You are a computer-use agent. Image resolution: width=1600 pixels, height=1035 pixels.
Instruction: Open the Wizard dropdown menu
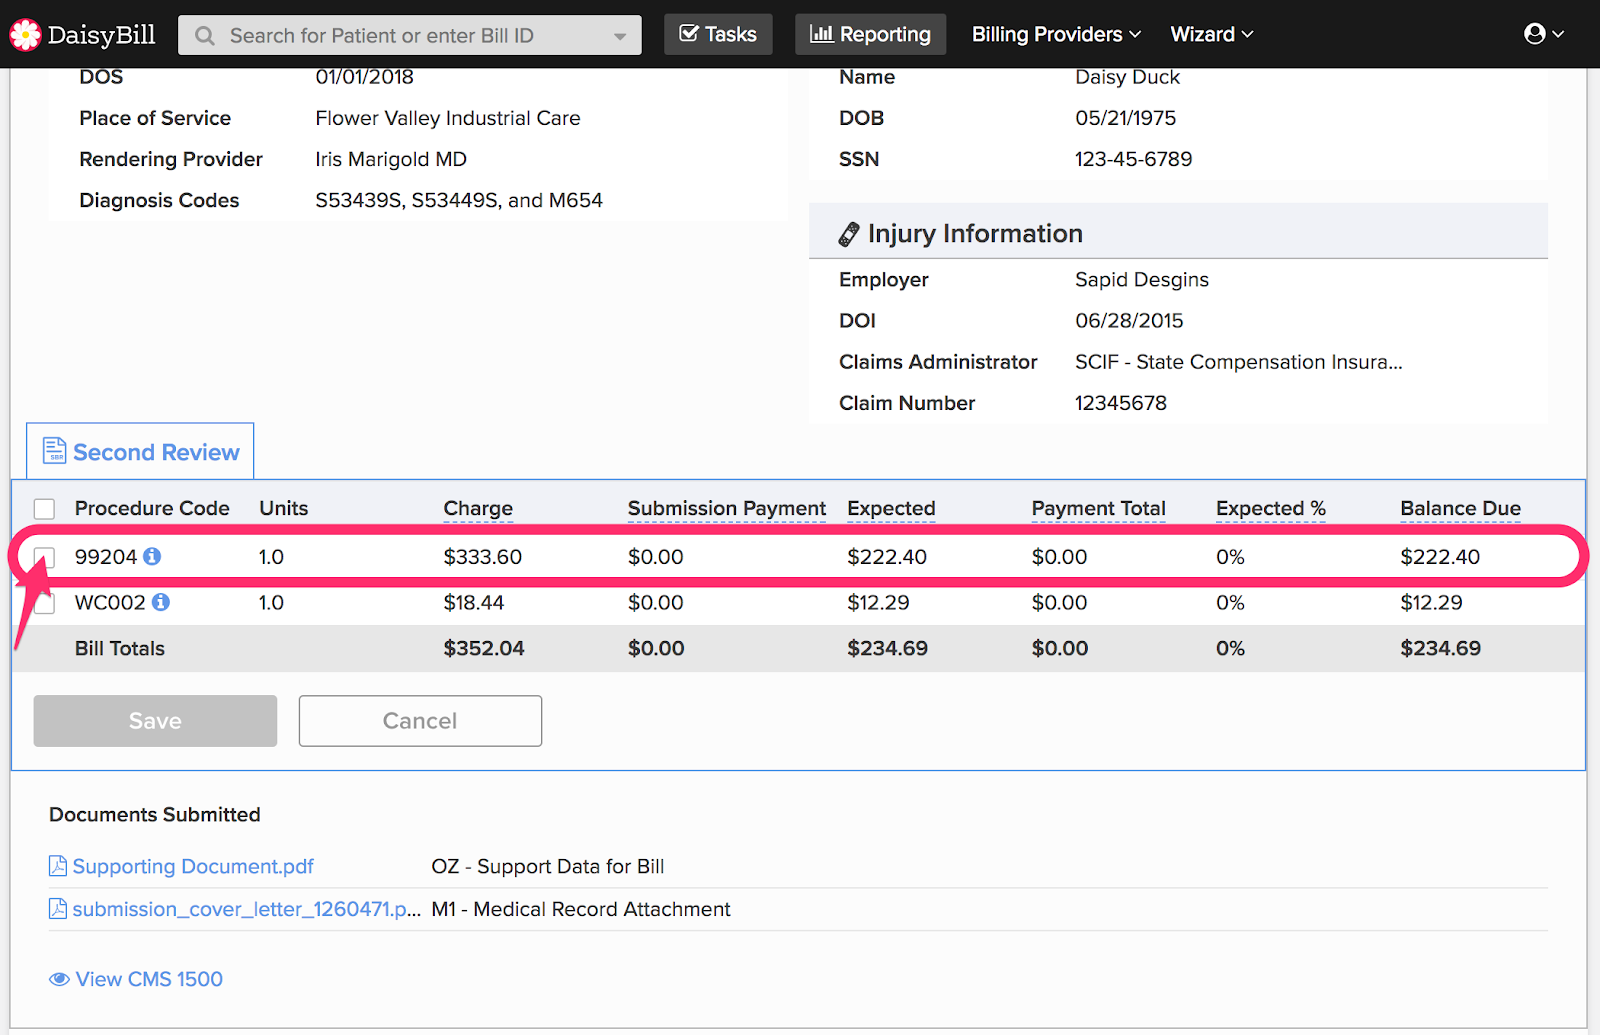click(x=1211, y=35)
